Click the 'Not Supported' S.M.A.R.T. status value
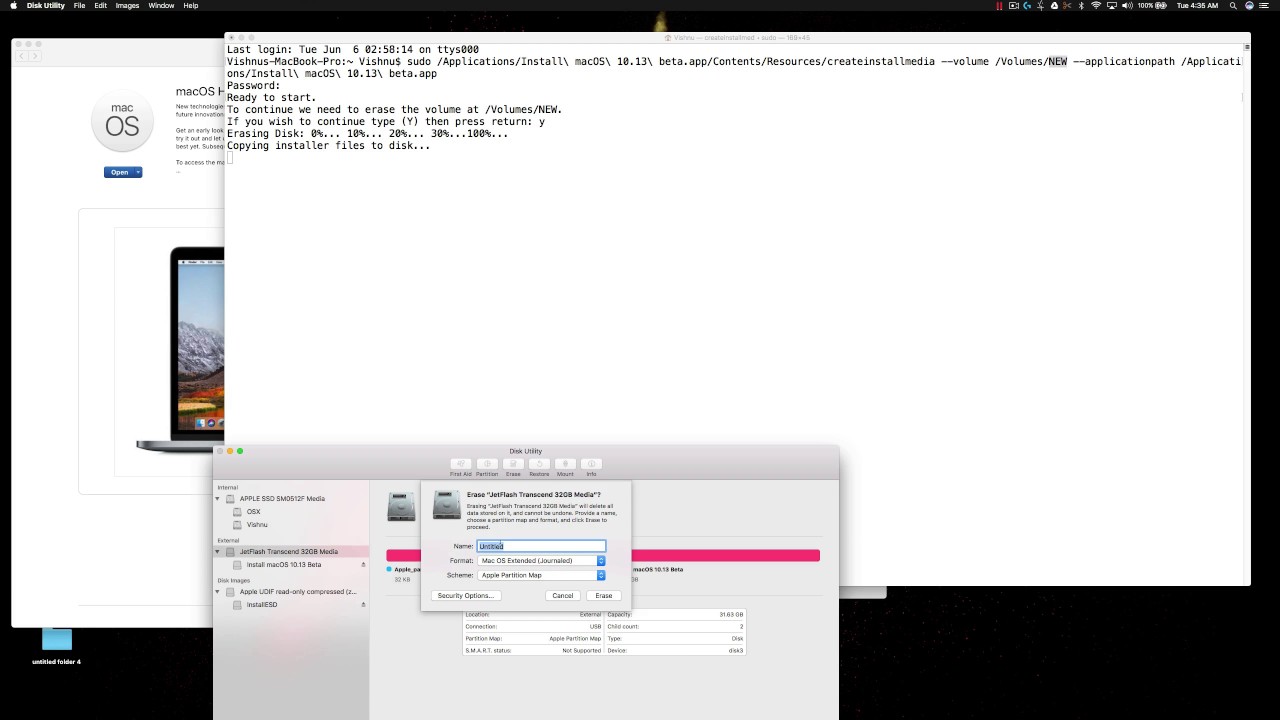 click(581, 651)
